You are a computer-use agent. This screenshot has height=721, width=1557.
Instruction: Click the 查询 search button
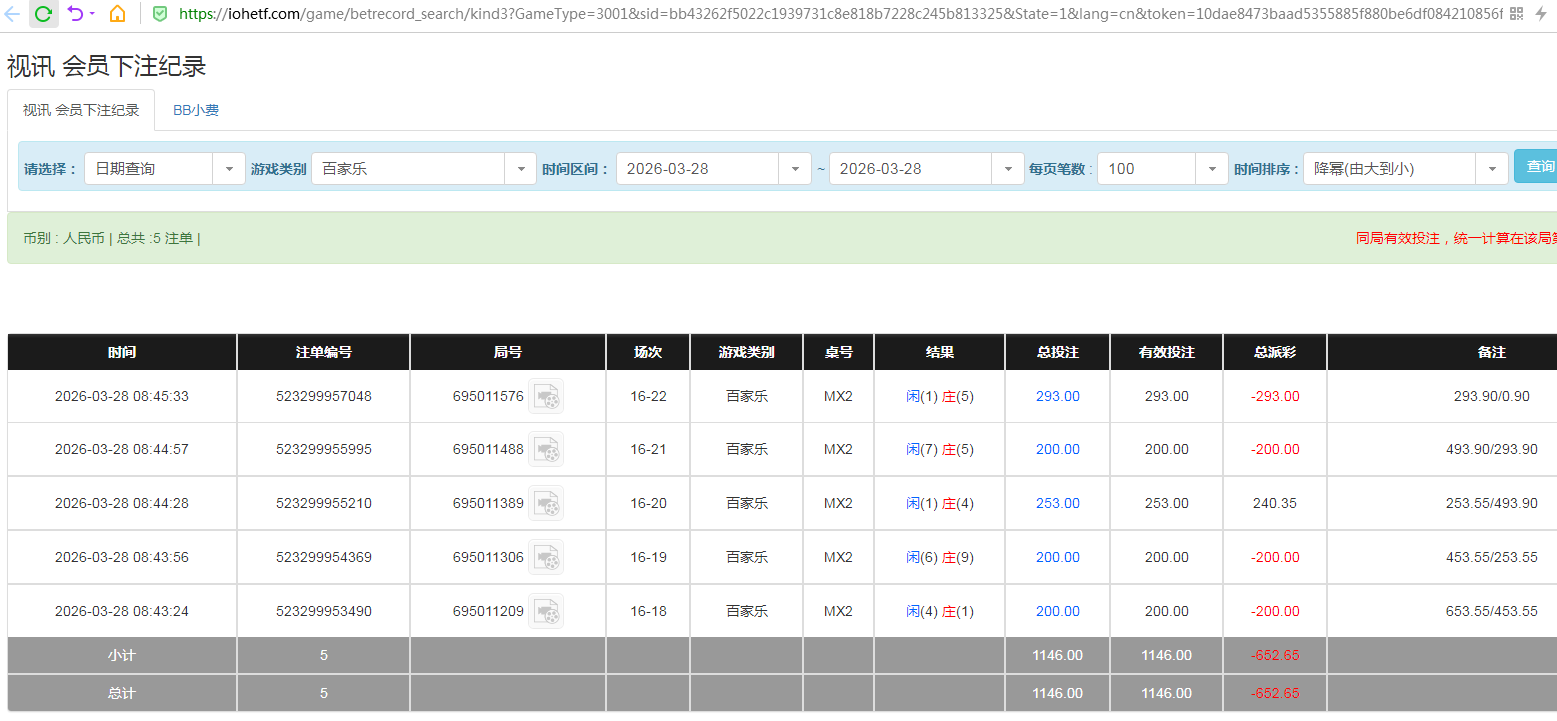[1543, 167]
